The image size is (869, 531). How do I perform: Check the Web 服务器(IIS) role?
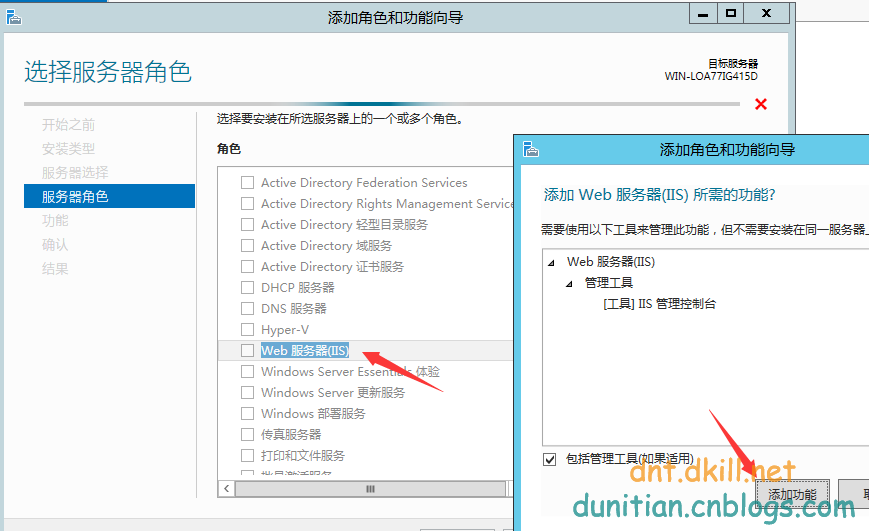tap(248, 350)
